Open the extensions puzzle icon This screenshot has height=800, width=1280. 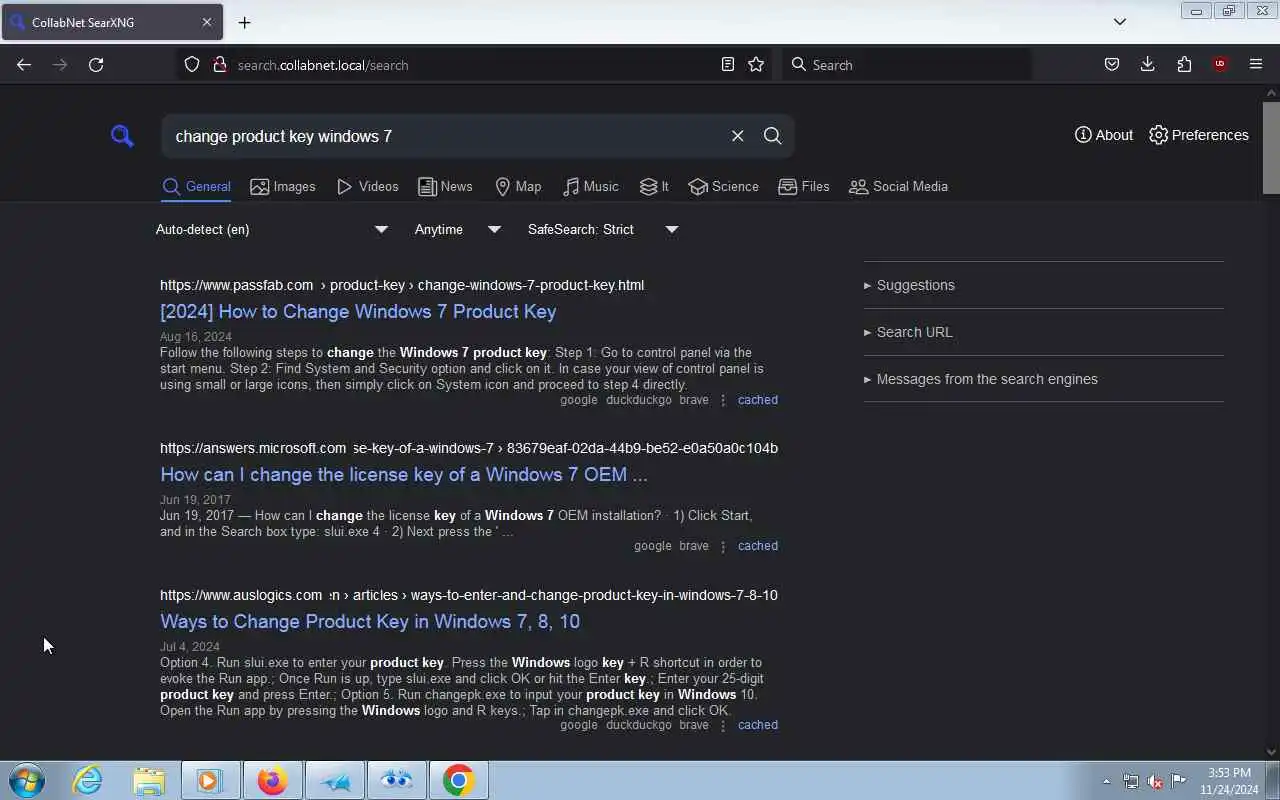1184,64
